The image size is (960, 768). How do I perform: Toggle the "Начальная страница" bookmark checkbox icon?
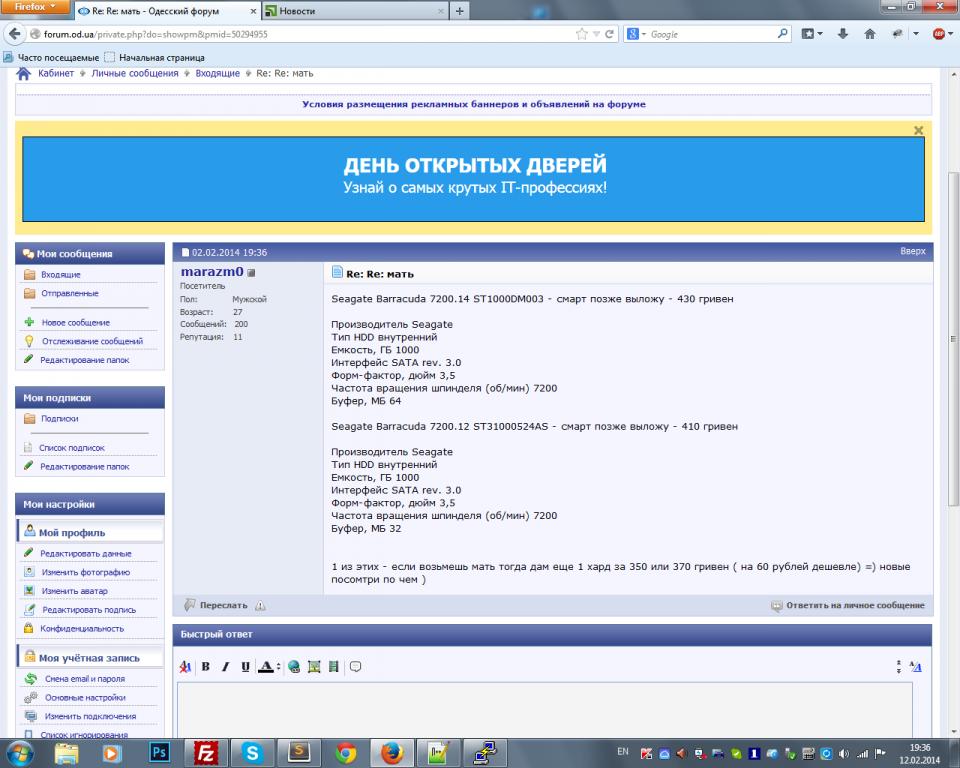click(110, 57)
